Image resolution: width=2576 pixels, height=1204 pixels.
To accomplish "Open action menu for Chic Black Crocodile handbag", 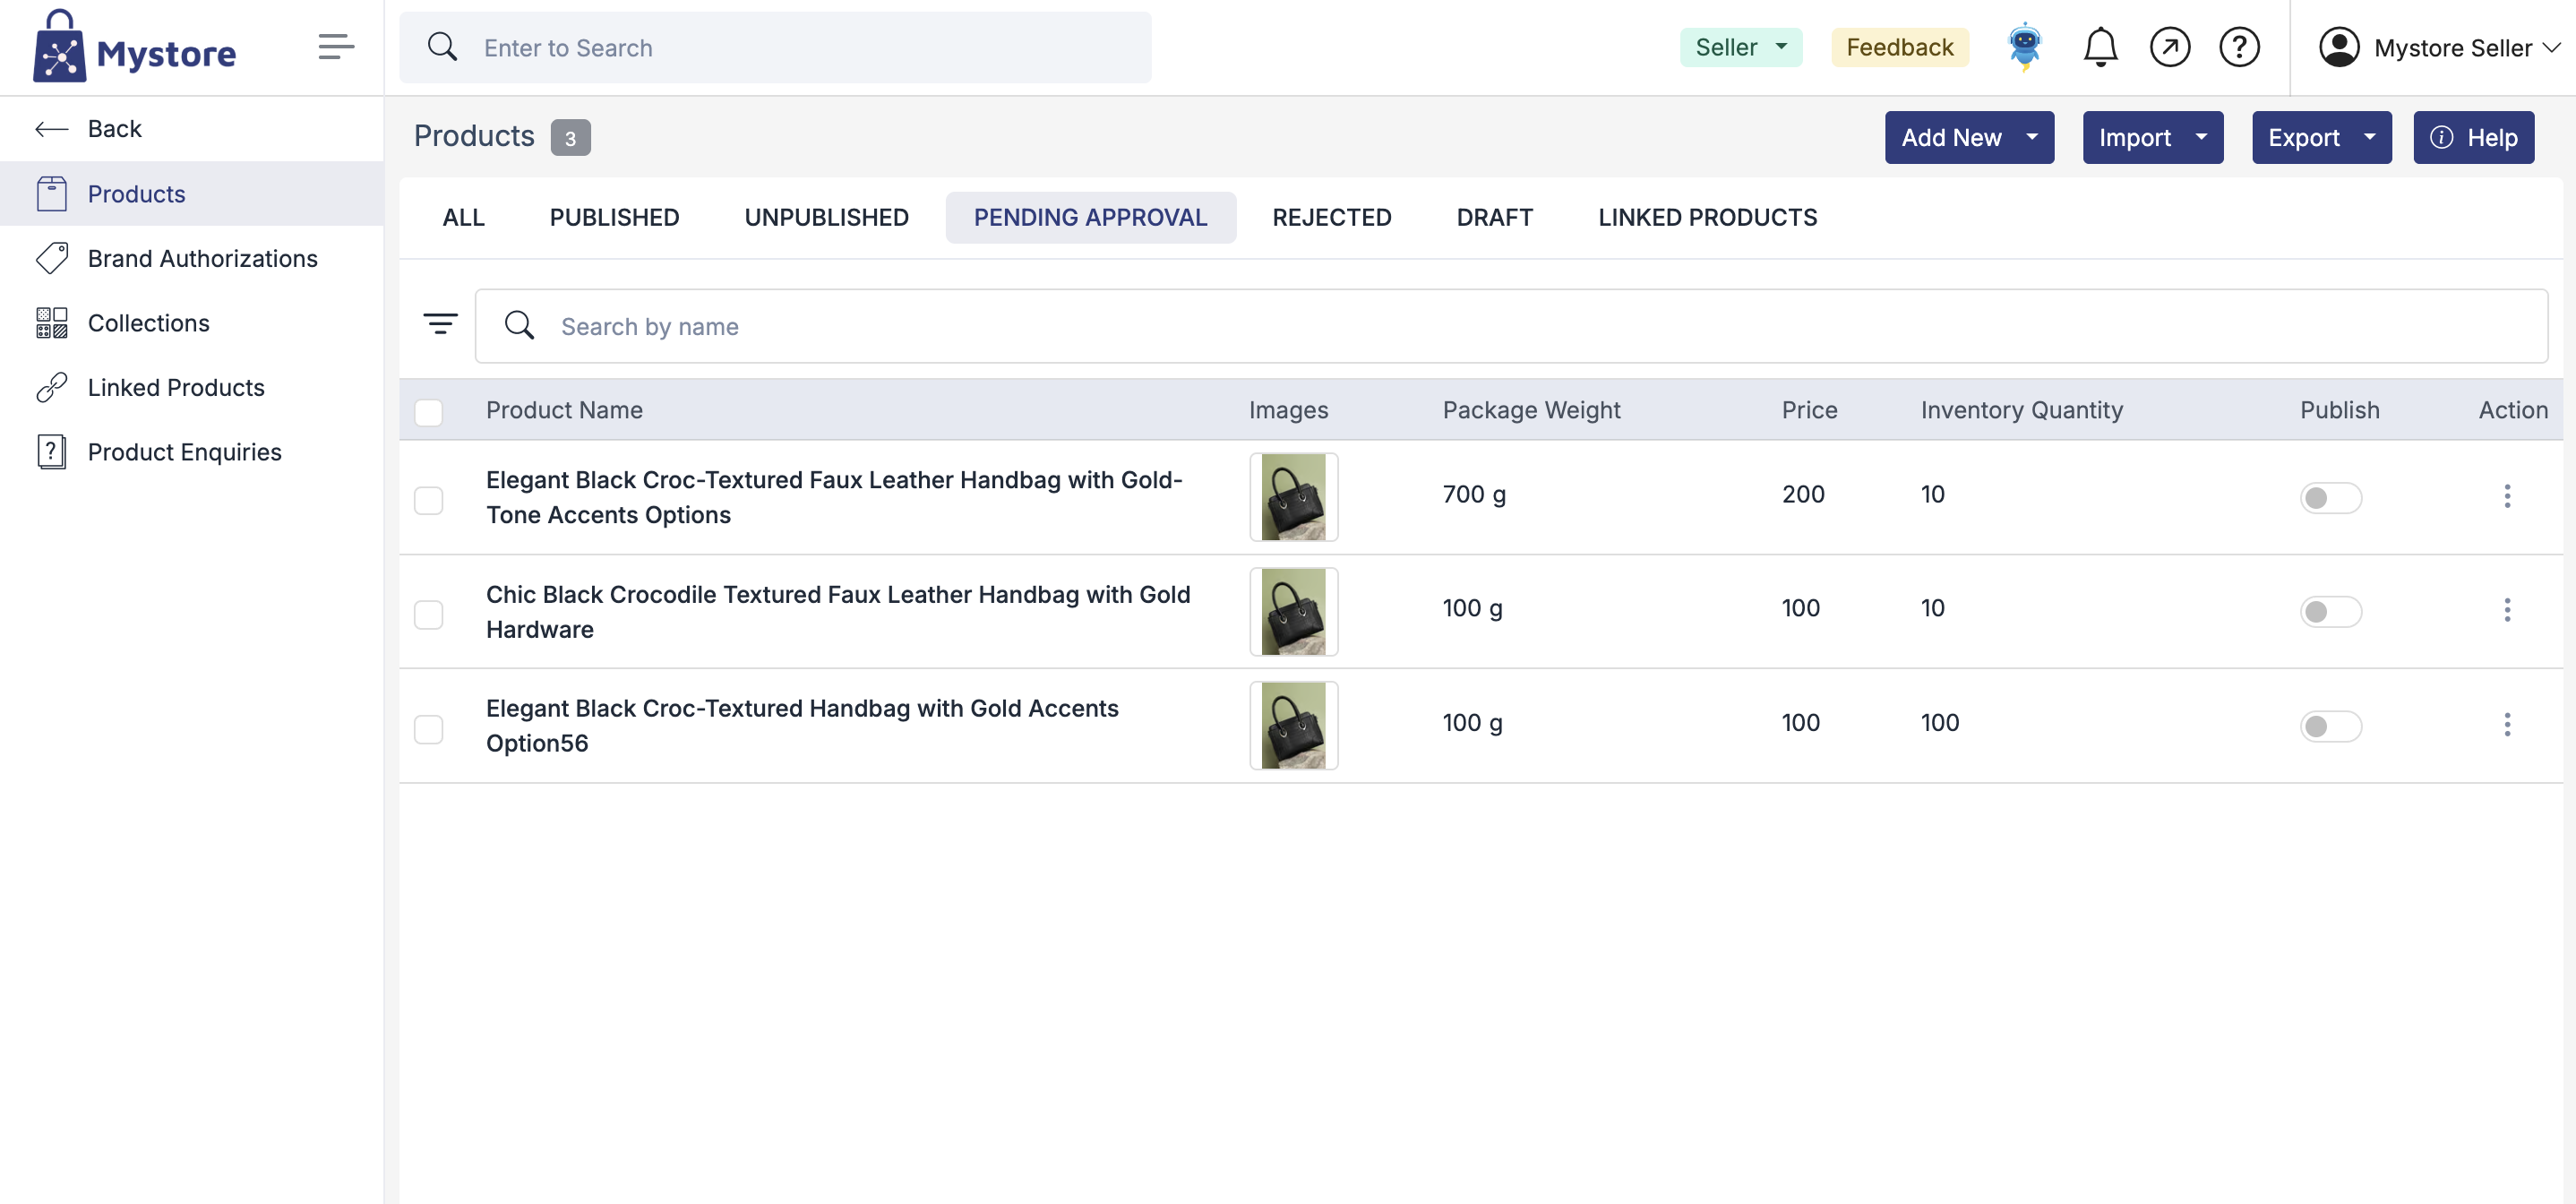I will pos(2506,610).
